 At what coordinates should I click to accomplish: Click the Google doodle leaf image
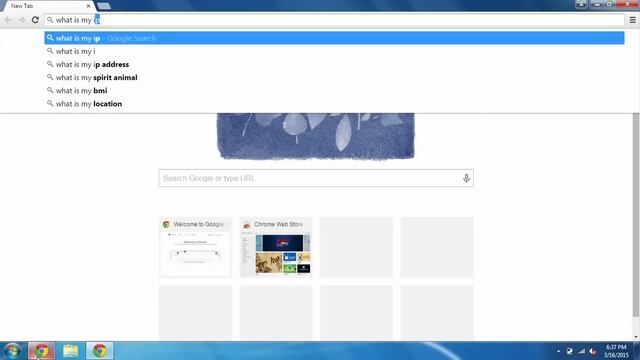316,136
